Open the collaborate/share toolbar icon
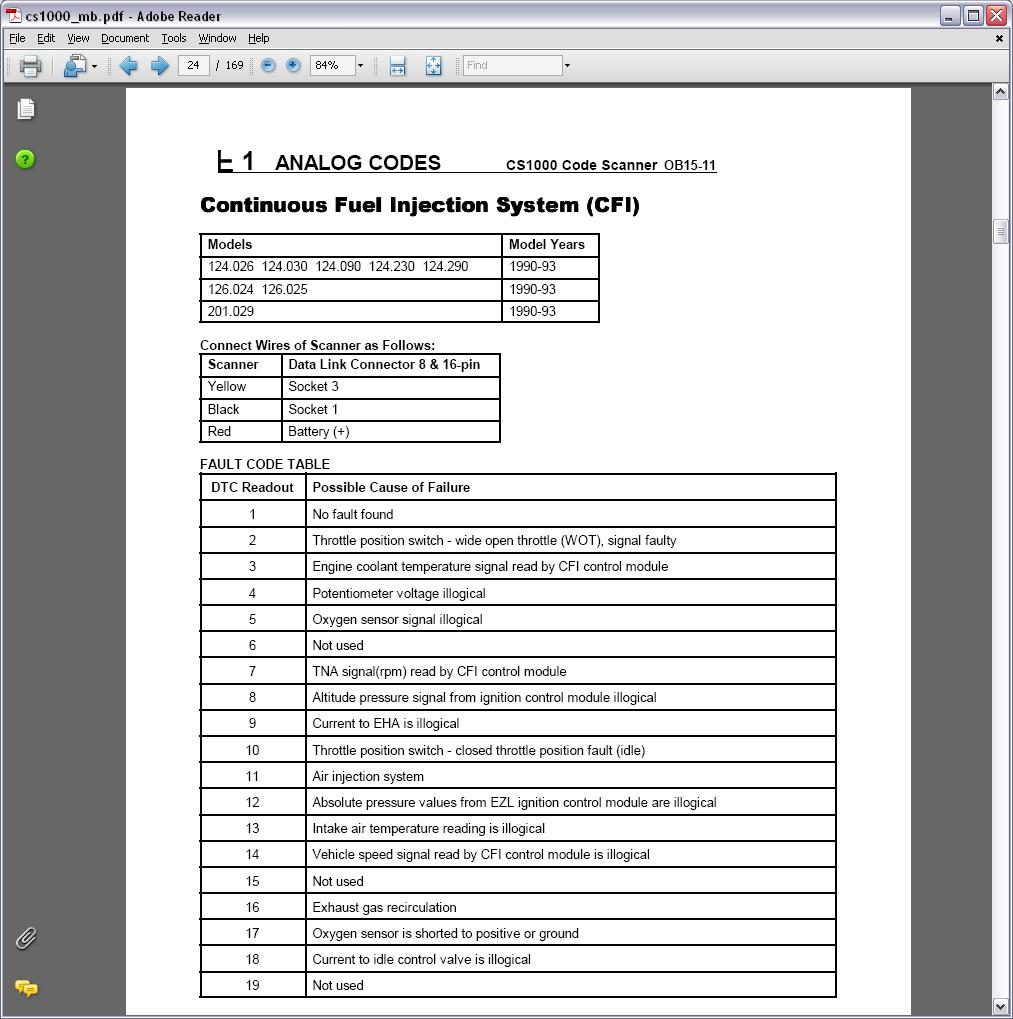Viewport: 1013px width, 1019px height. point(75,66)
